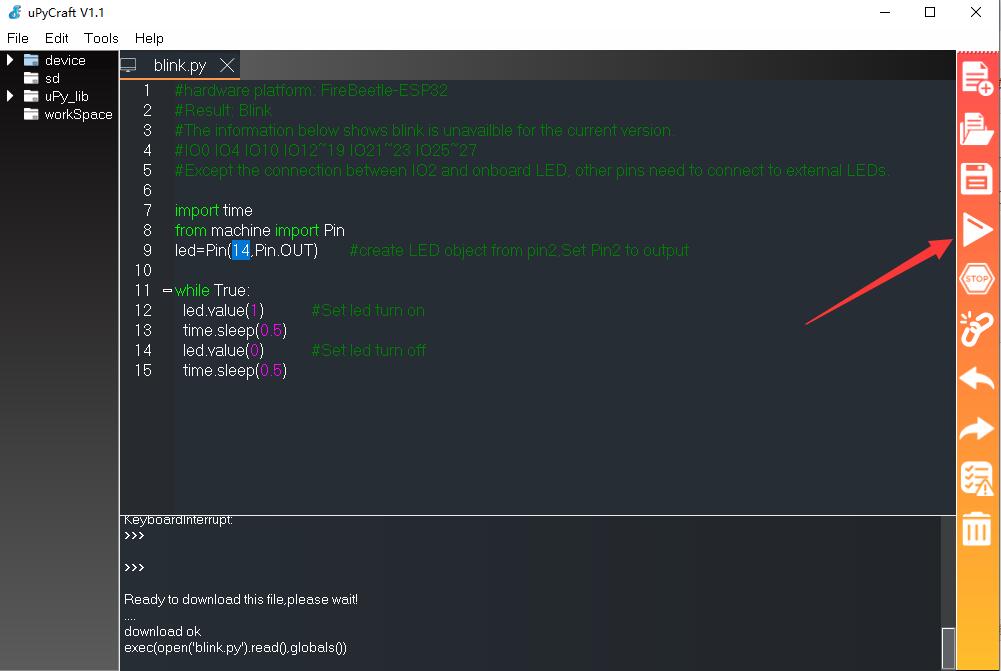Screen dimensions: 1001x671
Task: Click the '#Set led turn on' comment
Action: 368,310
